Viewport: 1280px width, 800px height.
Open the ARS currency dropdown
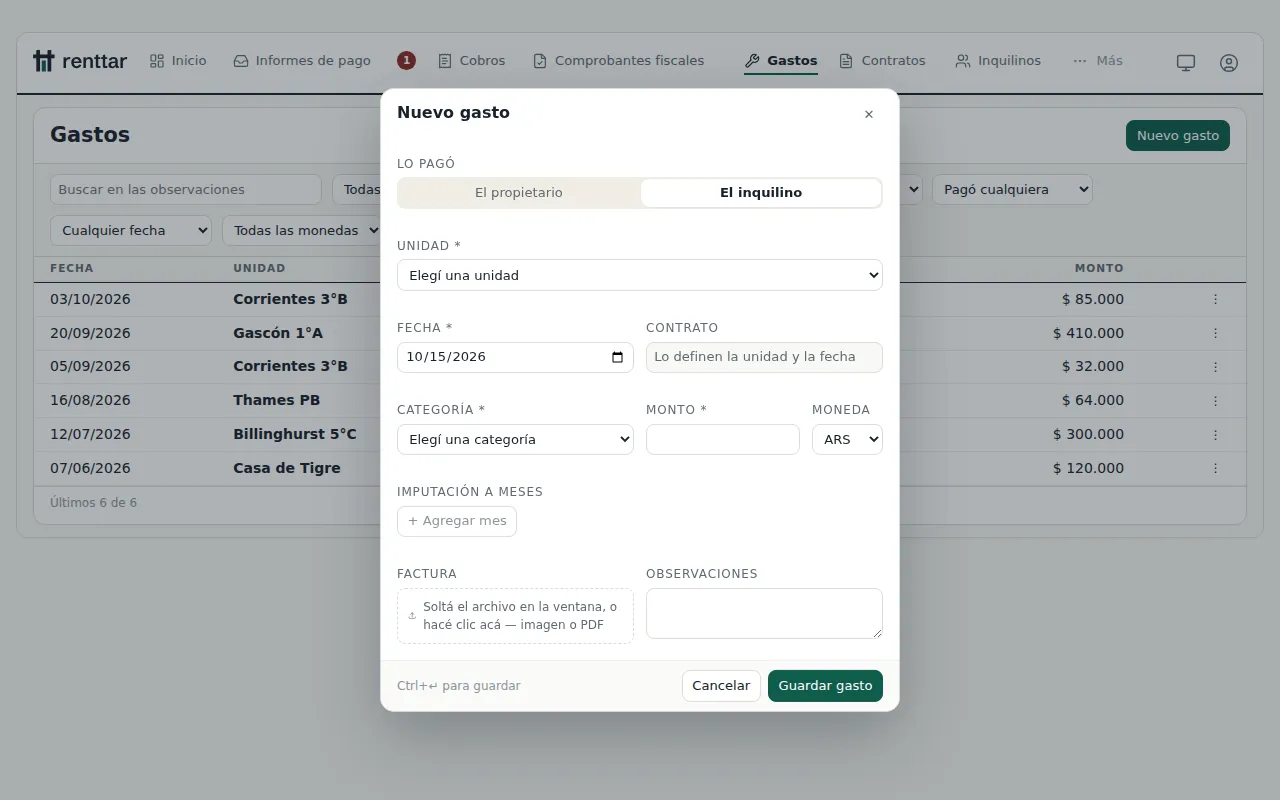[x=847, y=439]
